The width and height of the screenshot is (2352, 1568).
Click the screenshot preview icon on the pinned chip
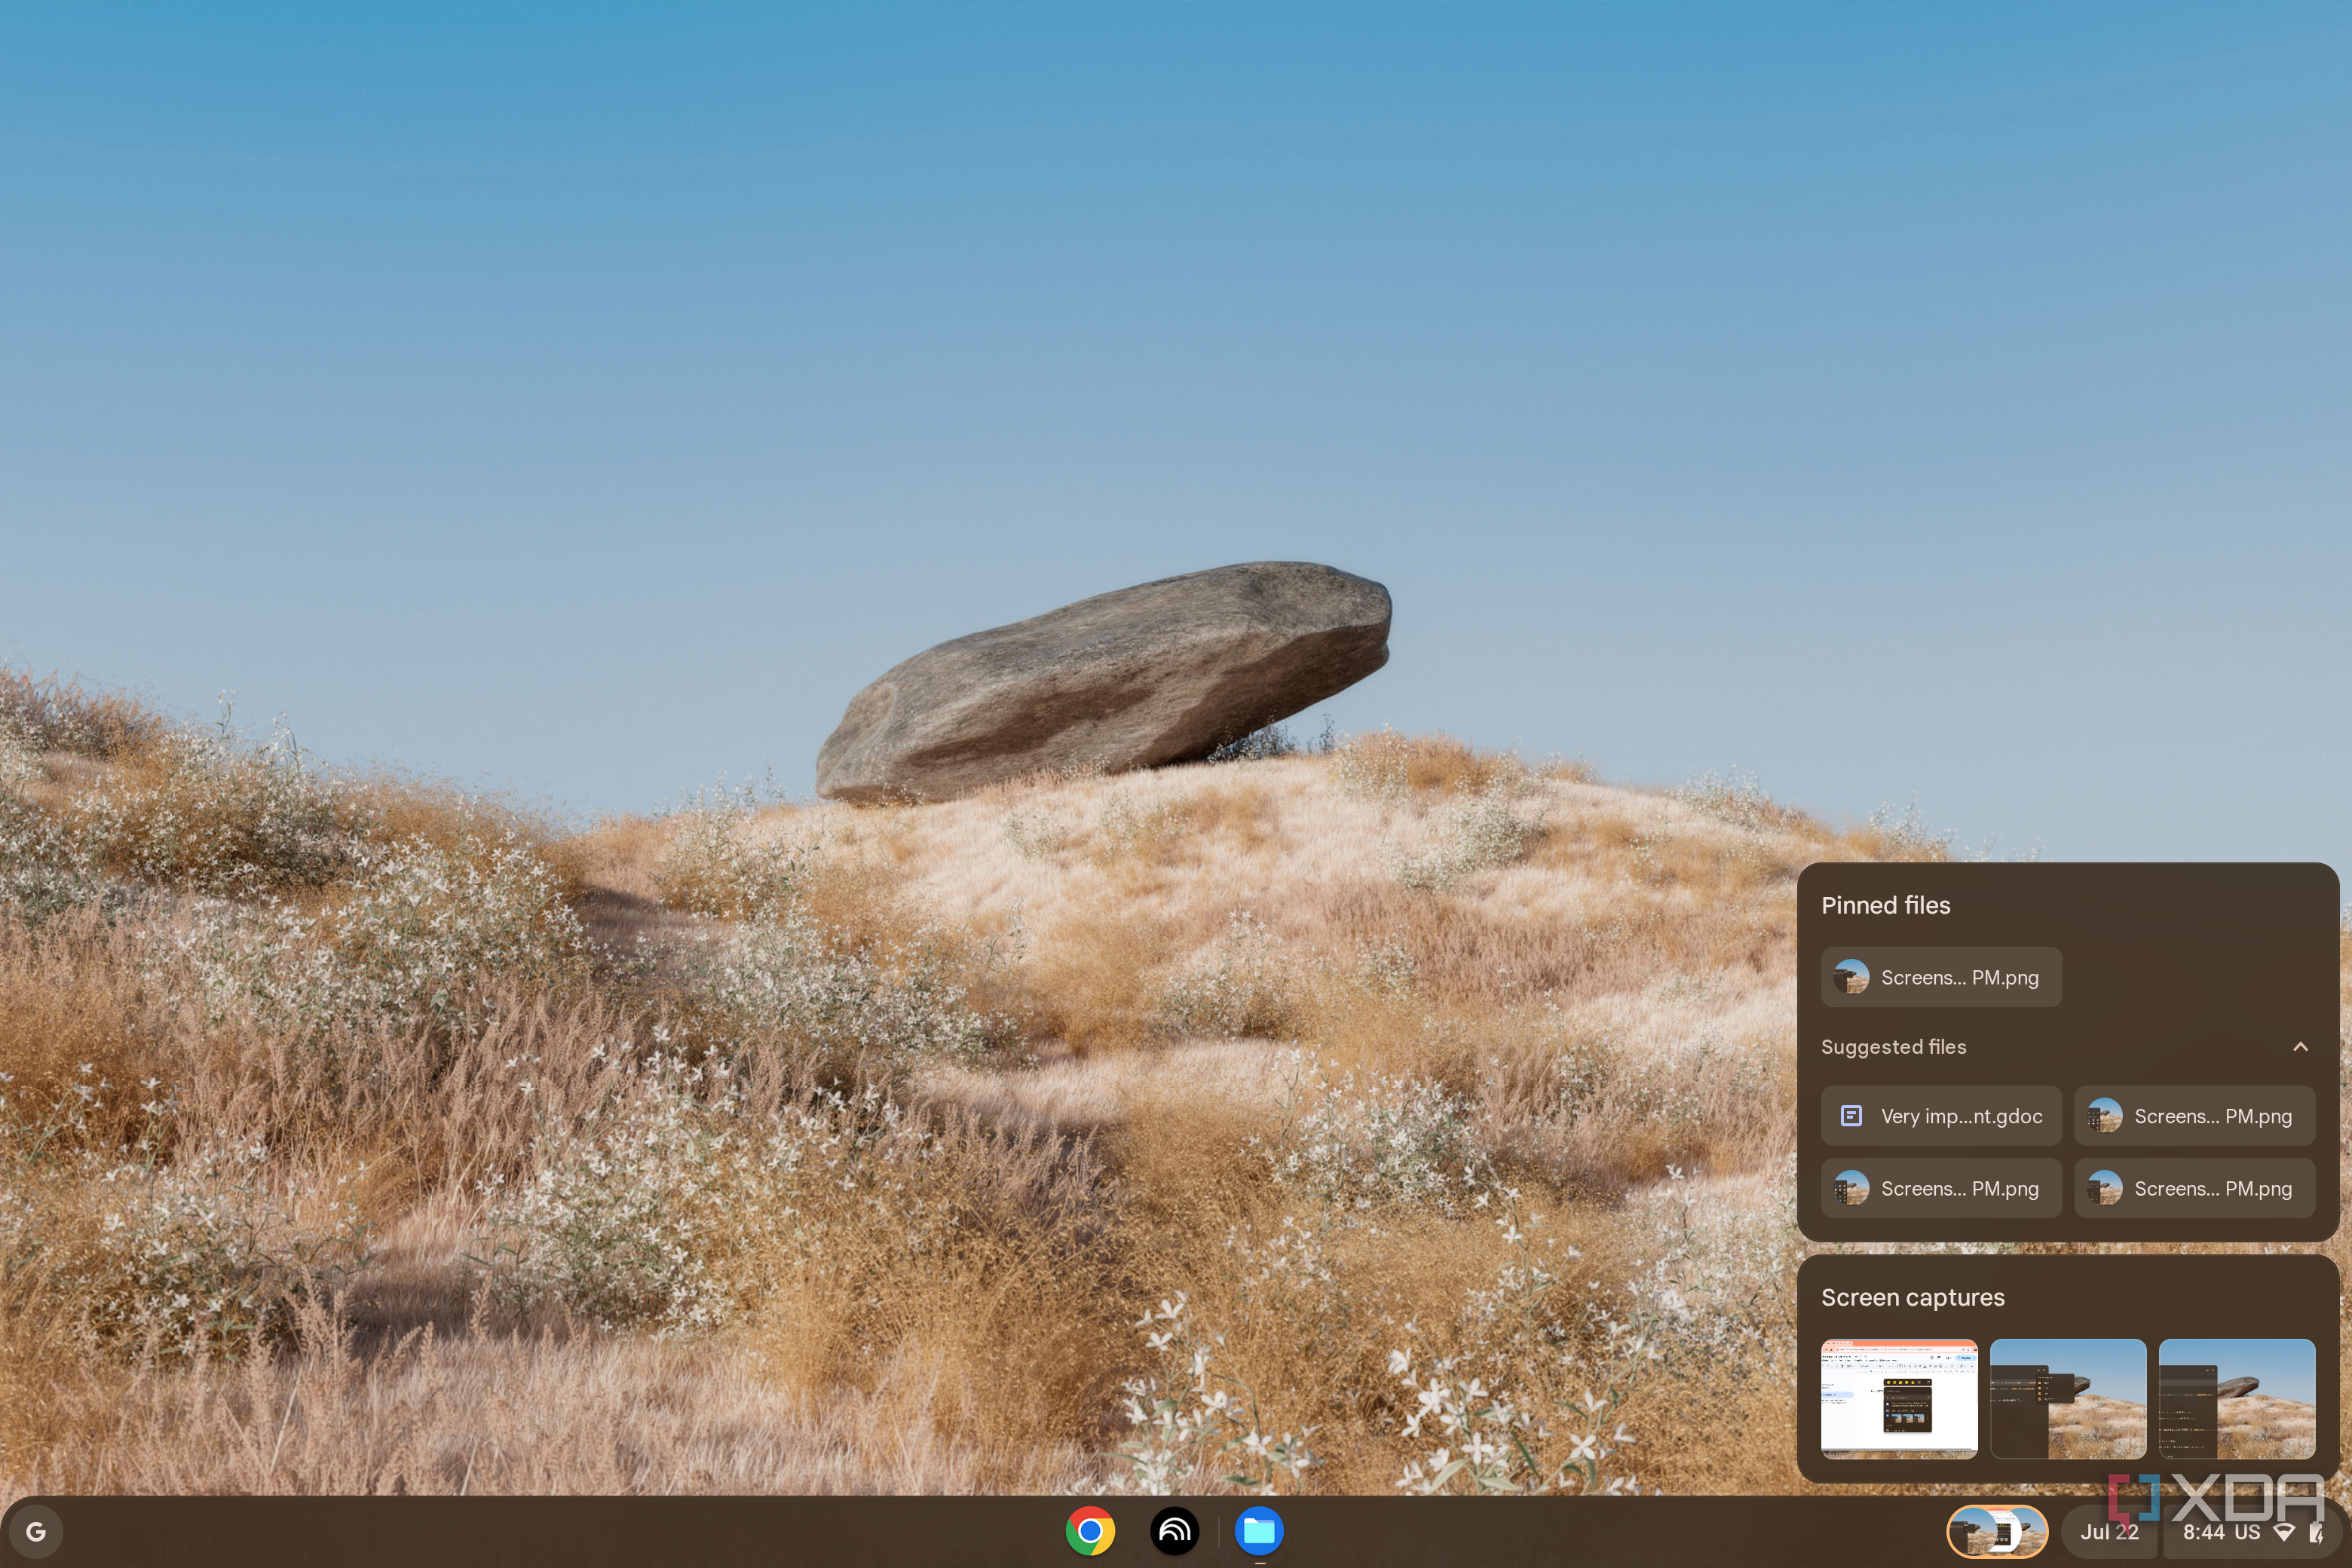[1852, 977]
